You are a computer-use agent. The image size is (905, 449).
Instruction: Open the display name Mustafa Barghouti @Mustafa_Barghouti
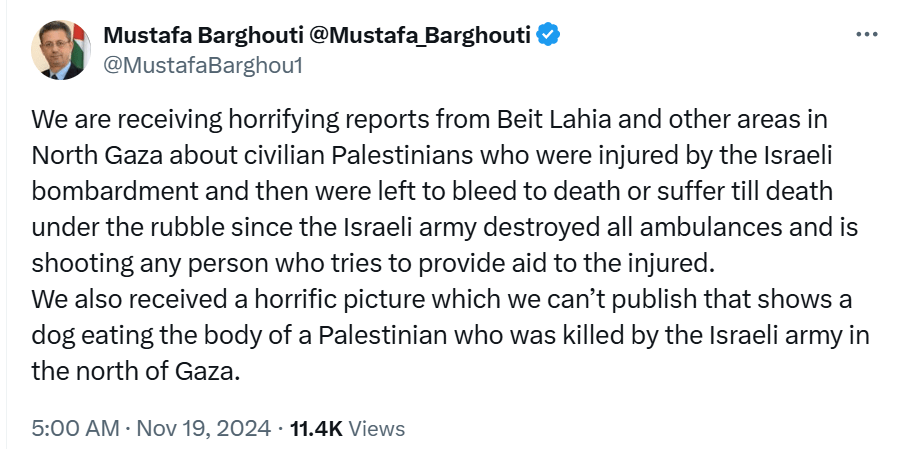click(x=317, y=36)
